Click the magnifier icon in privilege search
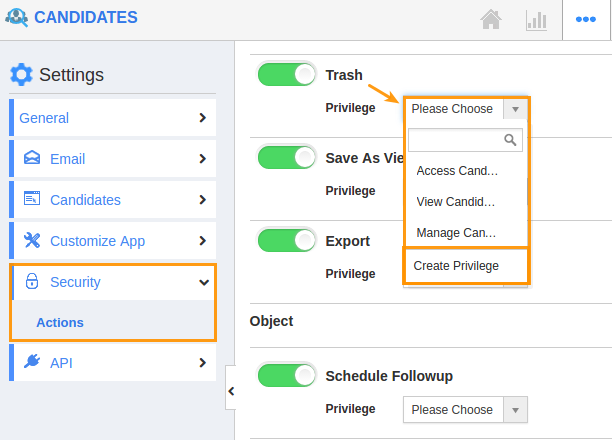Viewport: 612px width, 440px height. point(510,140)
